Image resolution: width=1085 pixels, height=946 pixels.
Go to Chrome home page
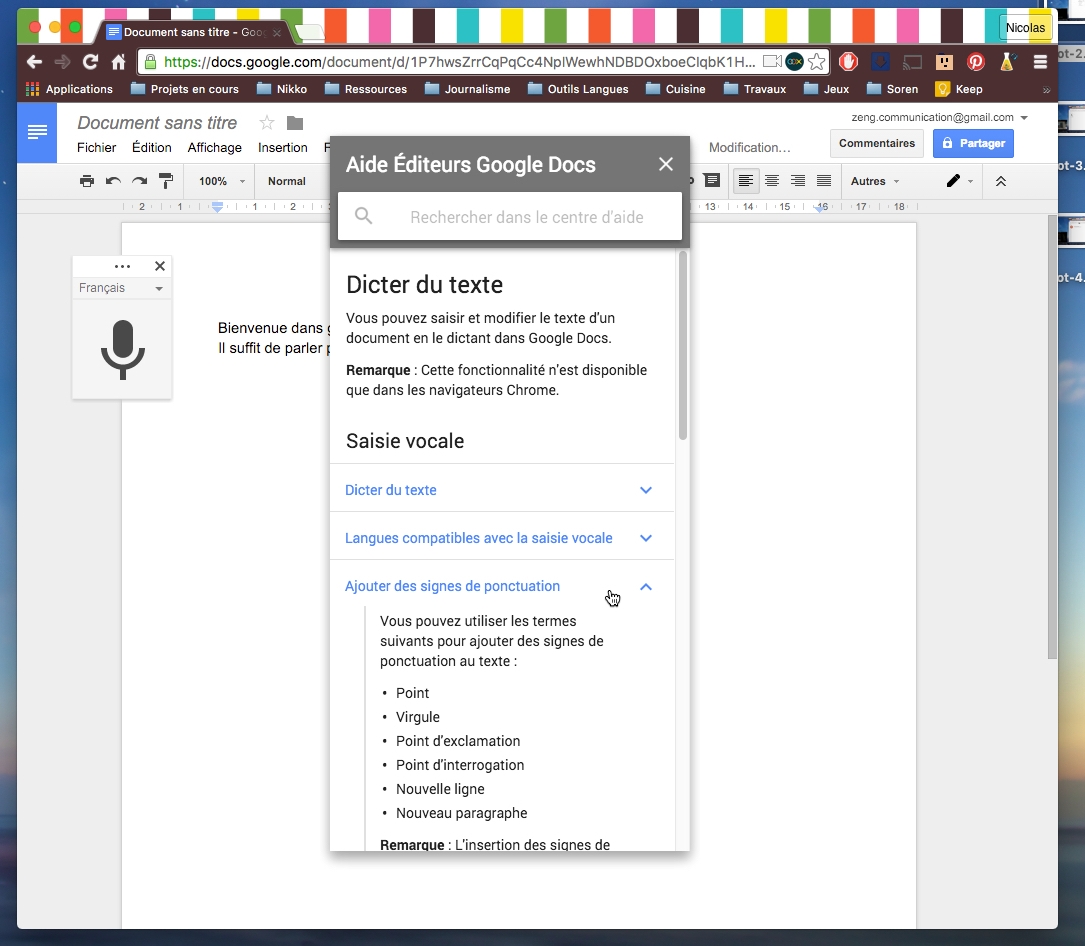(118, 62)
